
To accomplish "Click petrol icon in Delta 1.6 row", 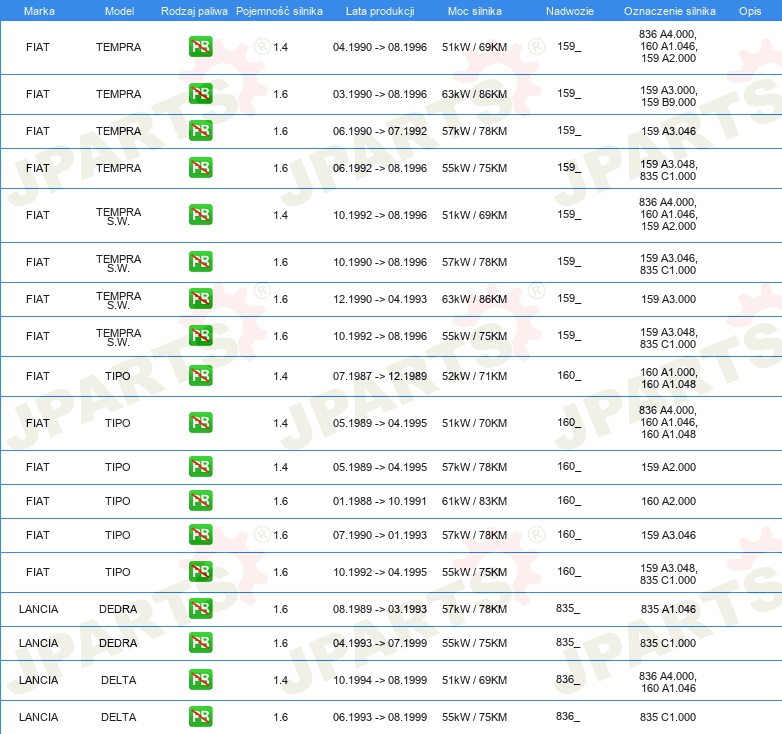I will pyautogui.click(x=200, y=717).
